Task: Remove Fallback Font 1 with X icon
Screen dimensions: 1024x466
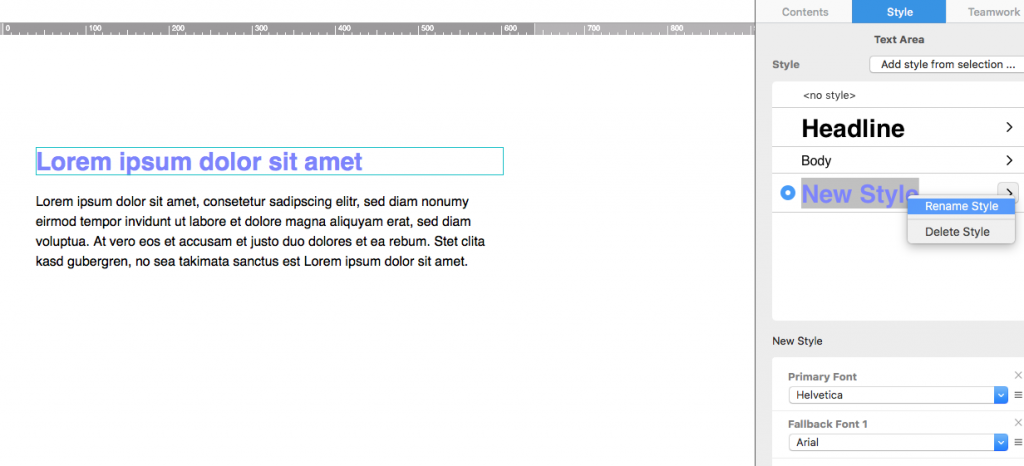Action: 1017,422
